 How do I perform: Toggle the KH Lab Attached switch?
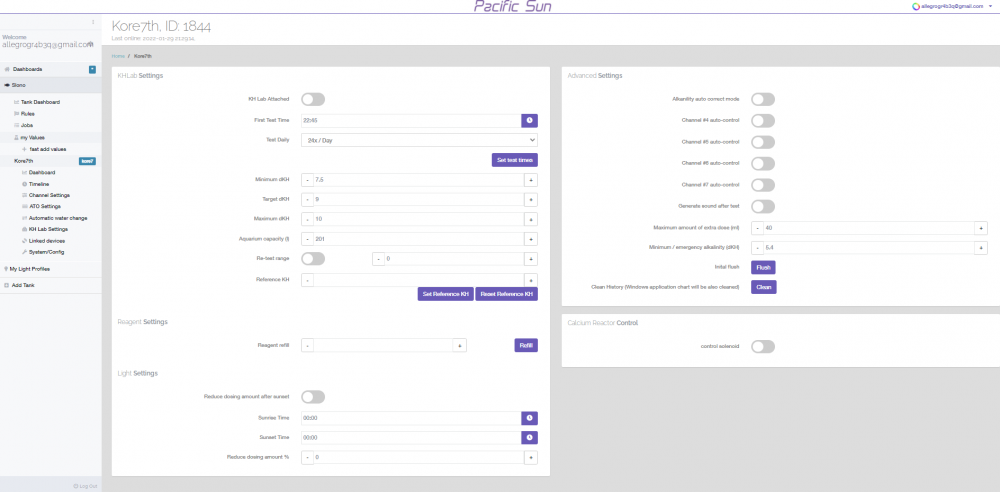point(313,99)
